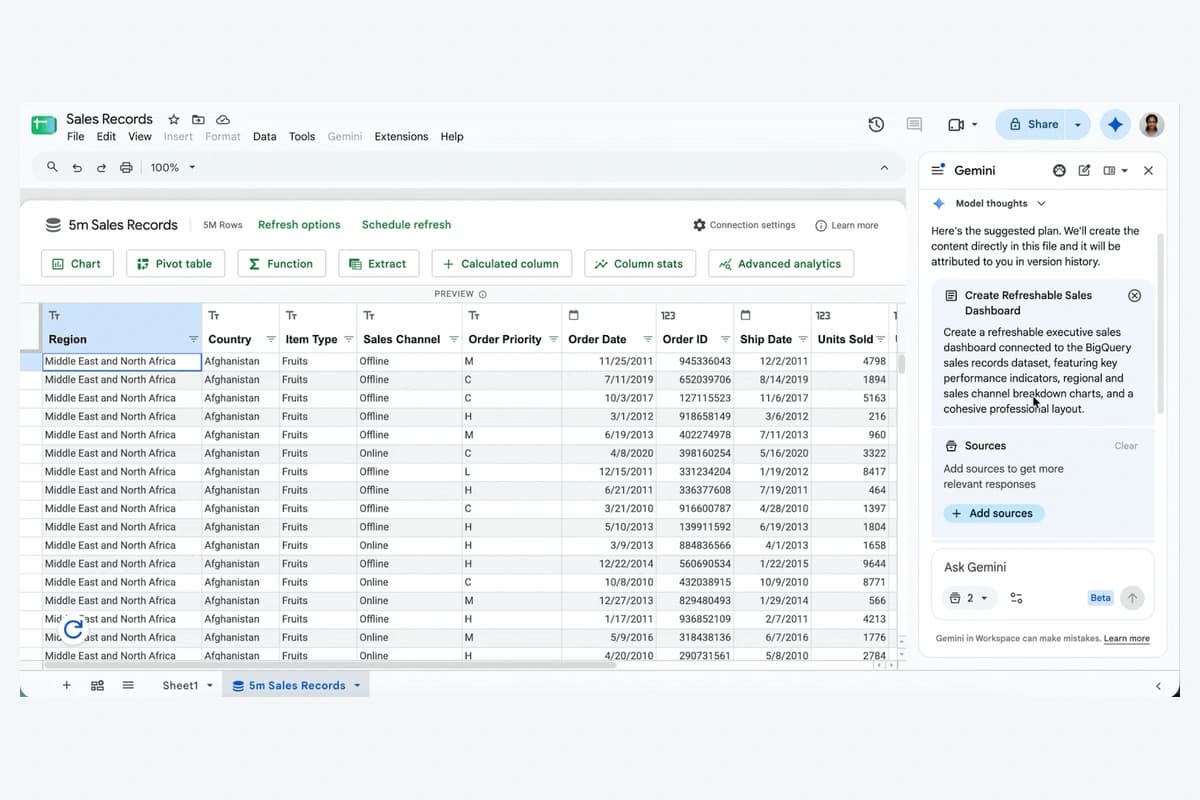Image resolution: width=1200 pixels, height=800 pixels.
Task: Click the Function button
Action: click(x=282, y=264)
